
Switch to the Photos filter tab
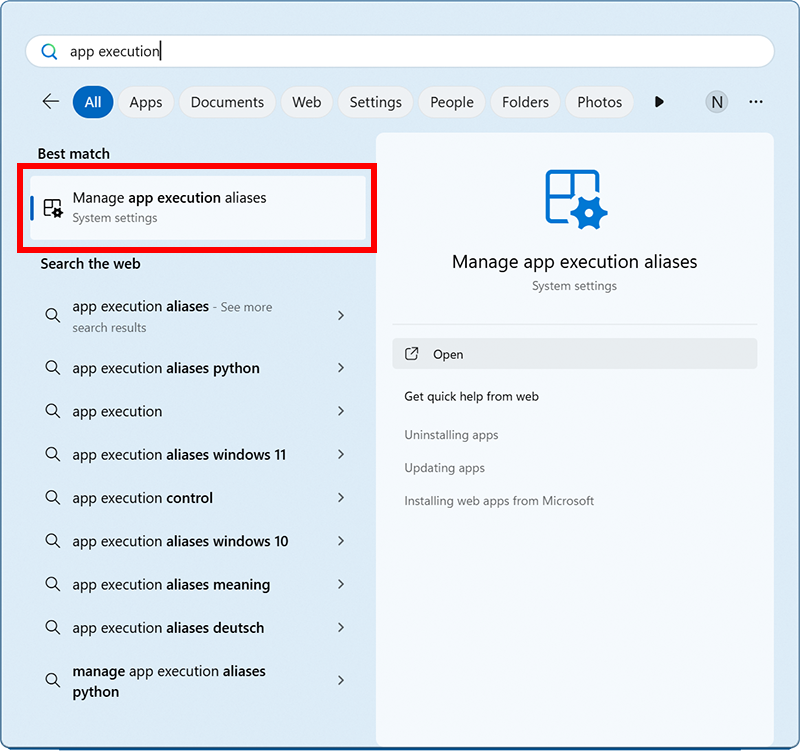tap(599, 102)
